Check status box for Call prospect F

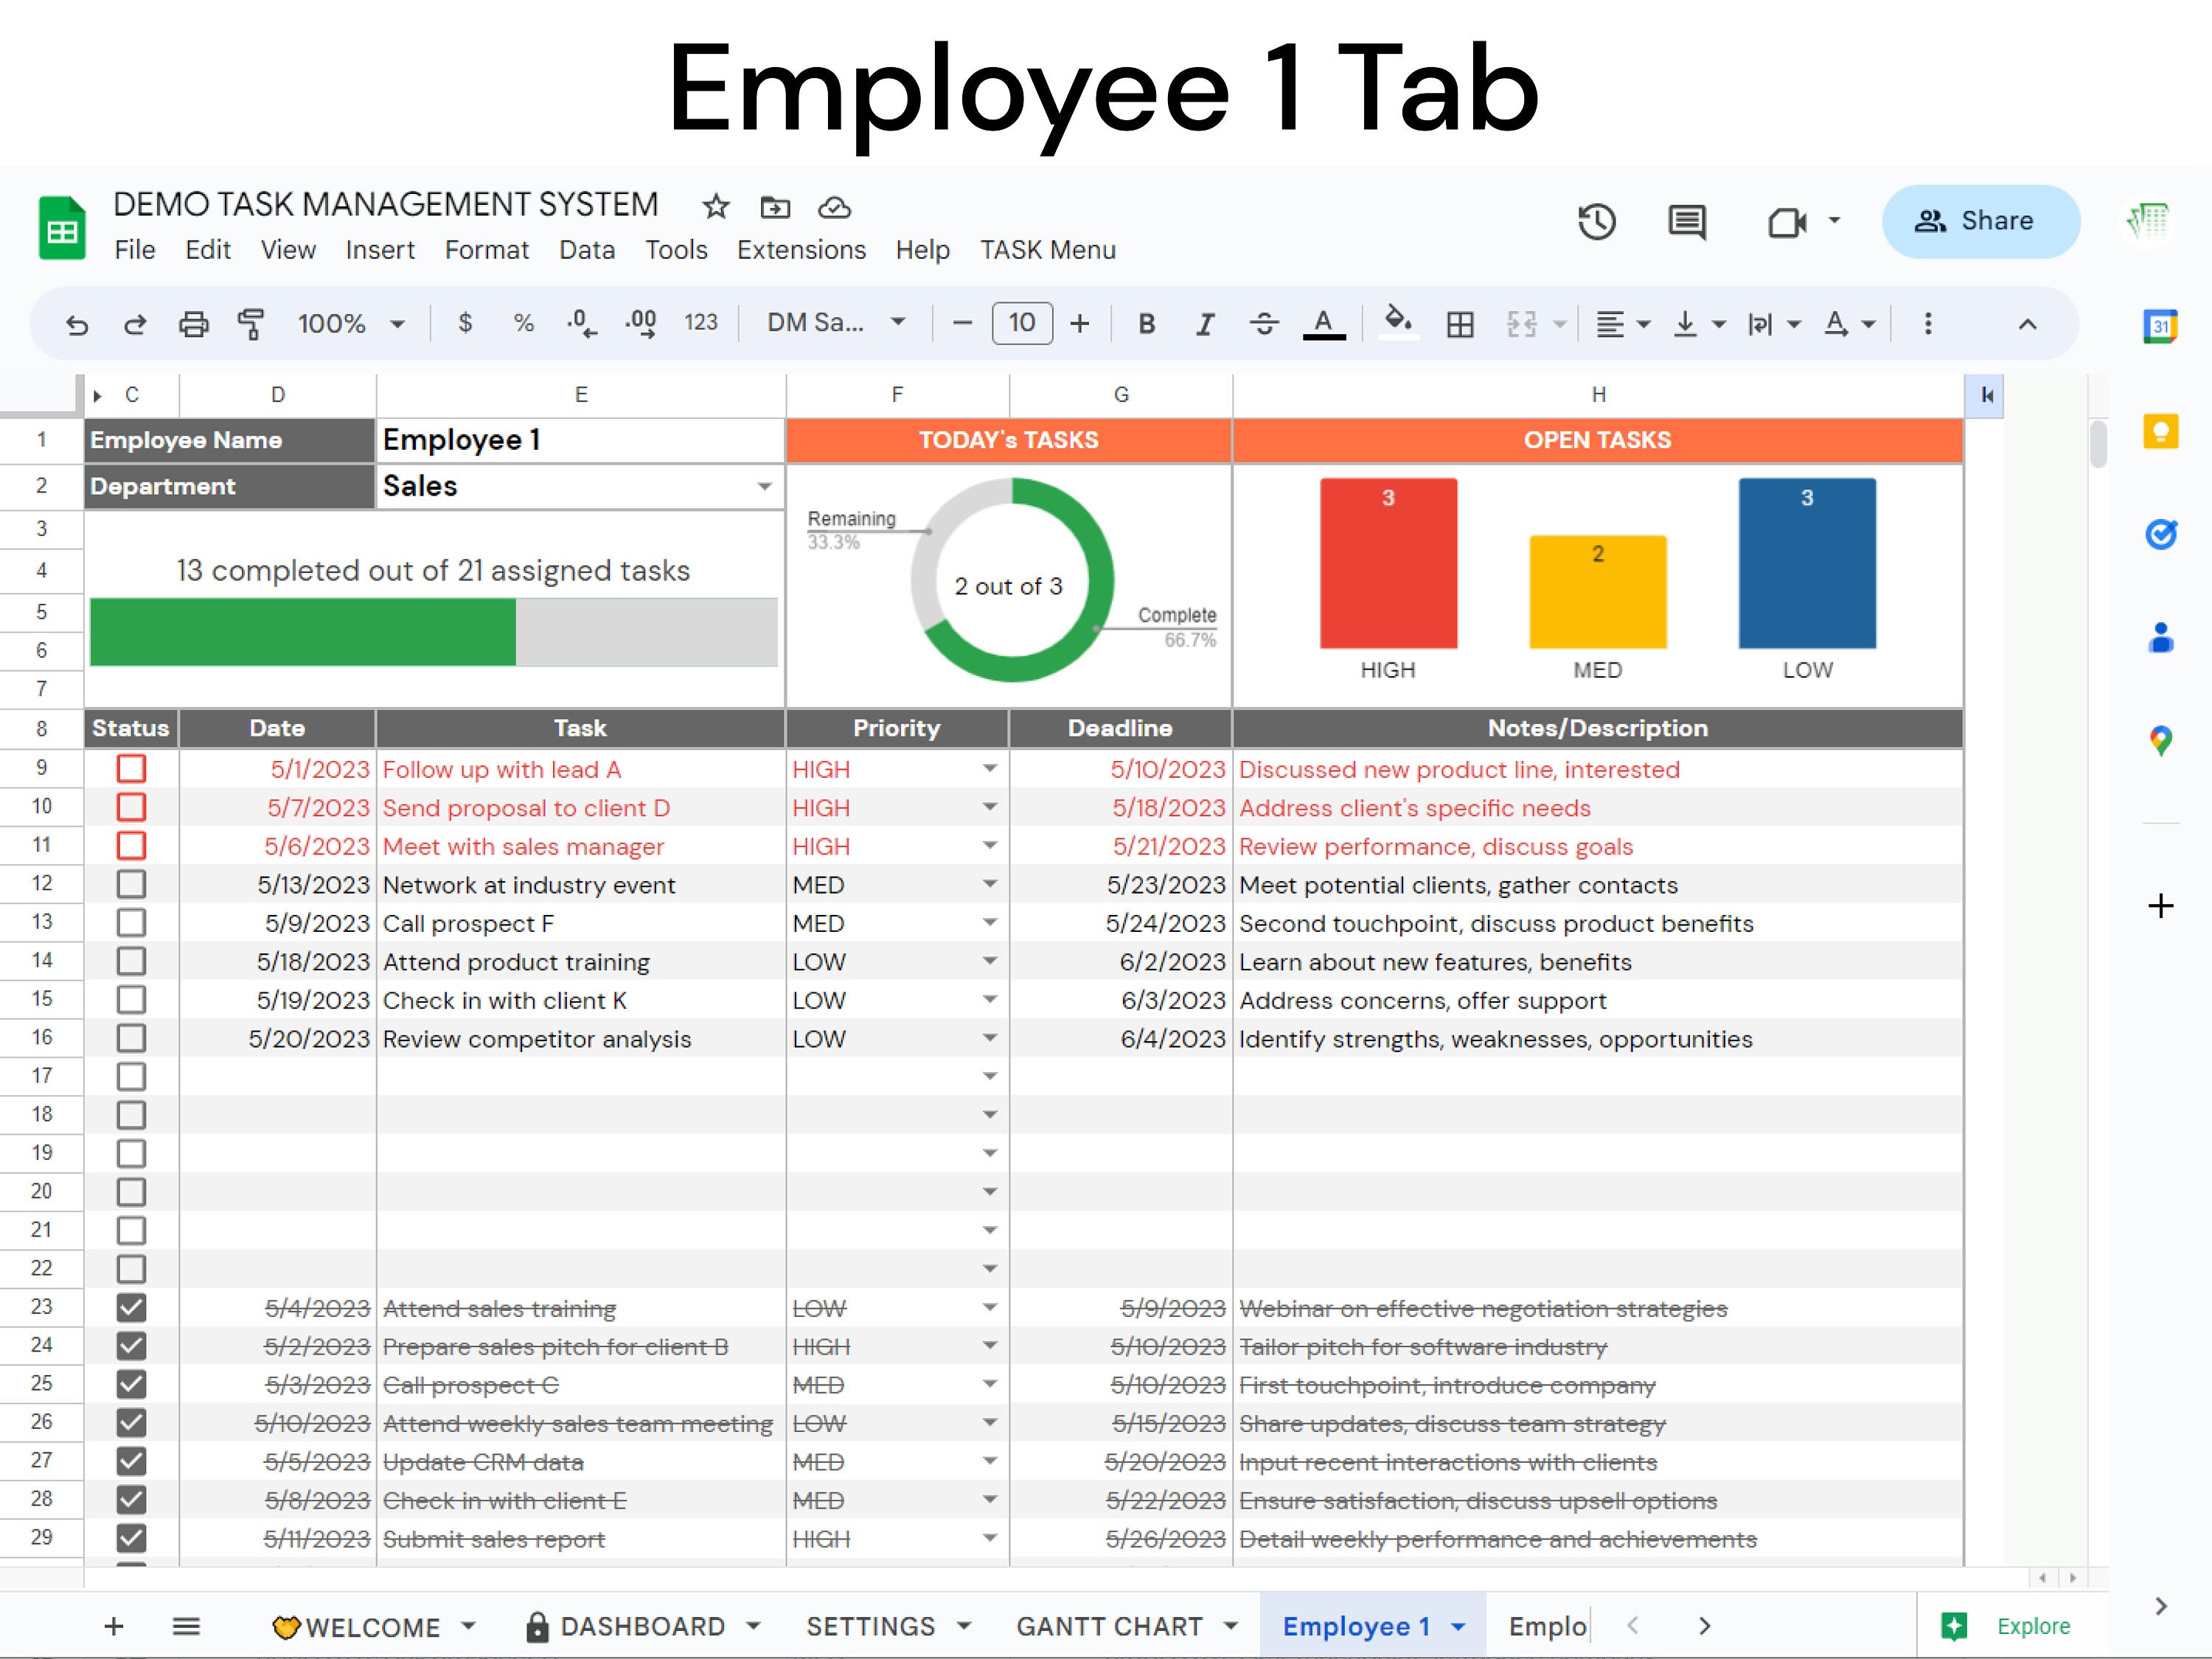tap(131, 923)
